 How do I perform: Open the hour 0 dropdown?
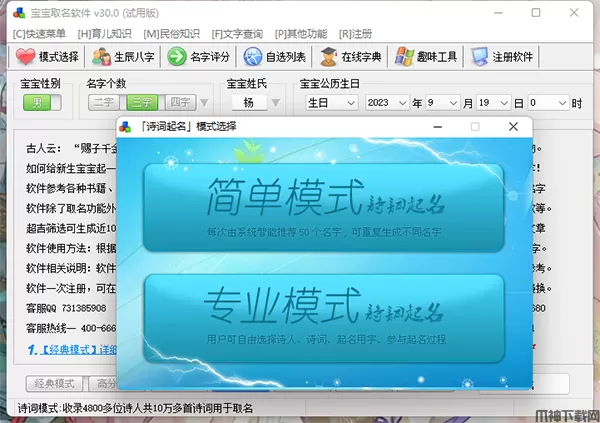click(548, 103)
